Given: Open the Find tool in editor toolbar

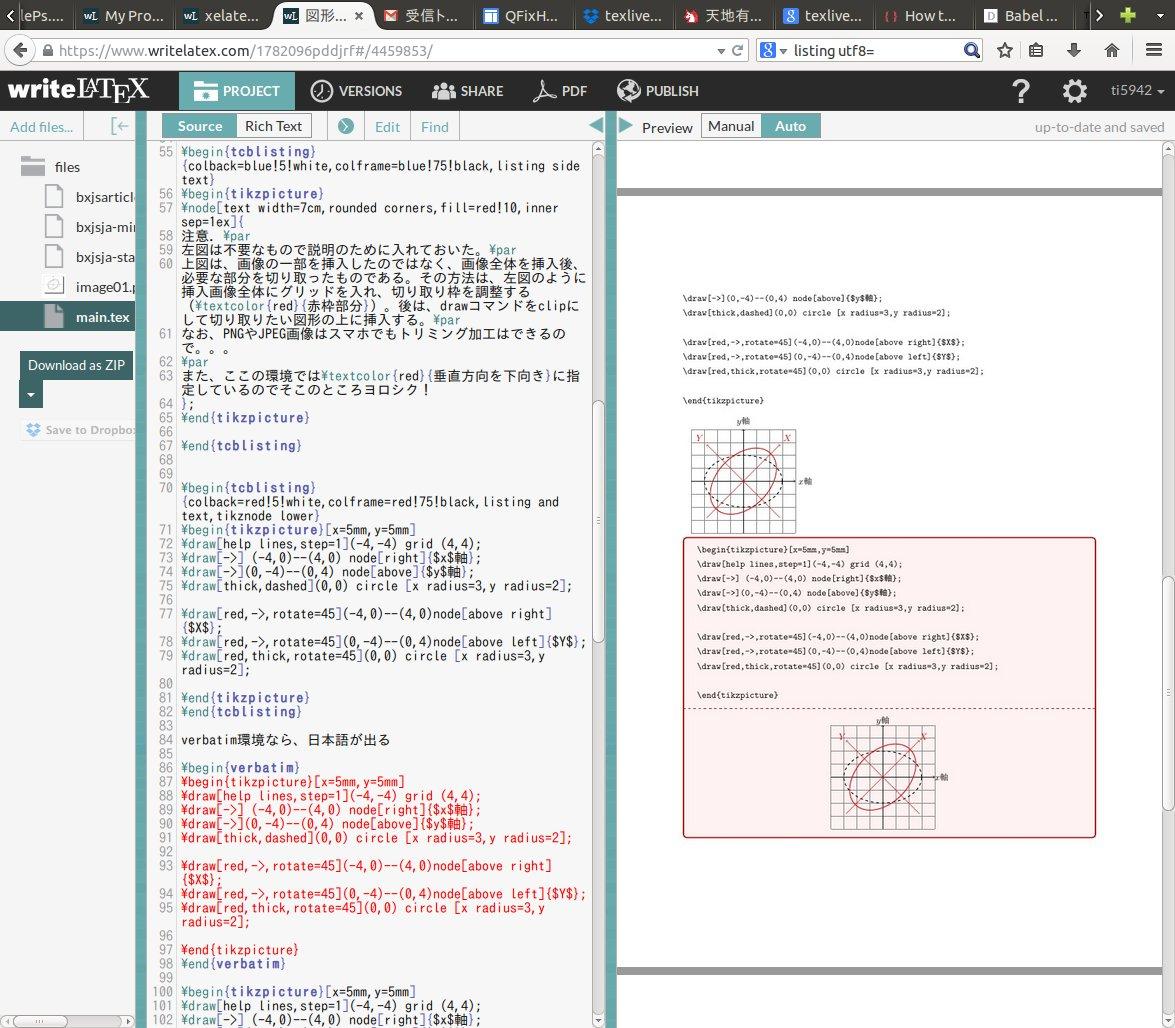Looking at the screenshot, I should (435, 127).
